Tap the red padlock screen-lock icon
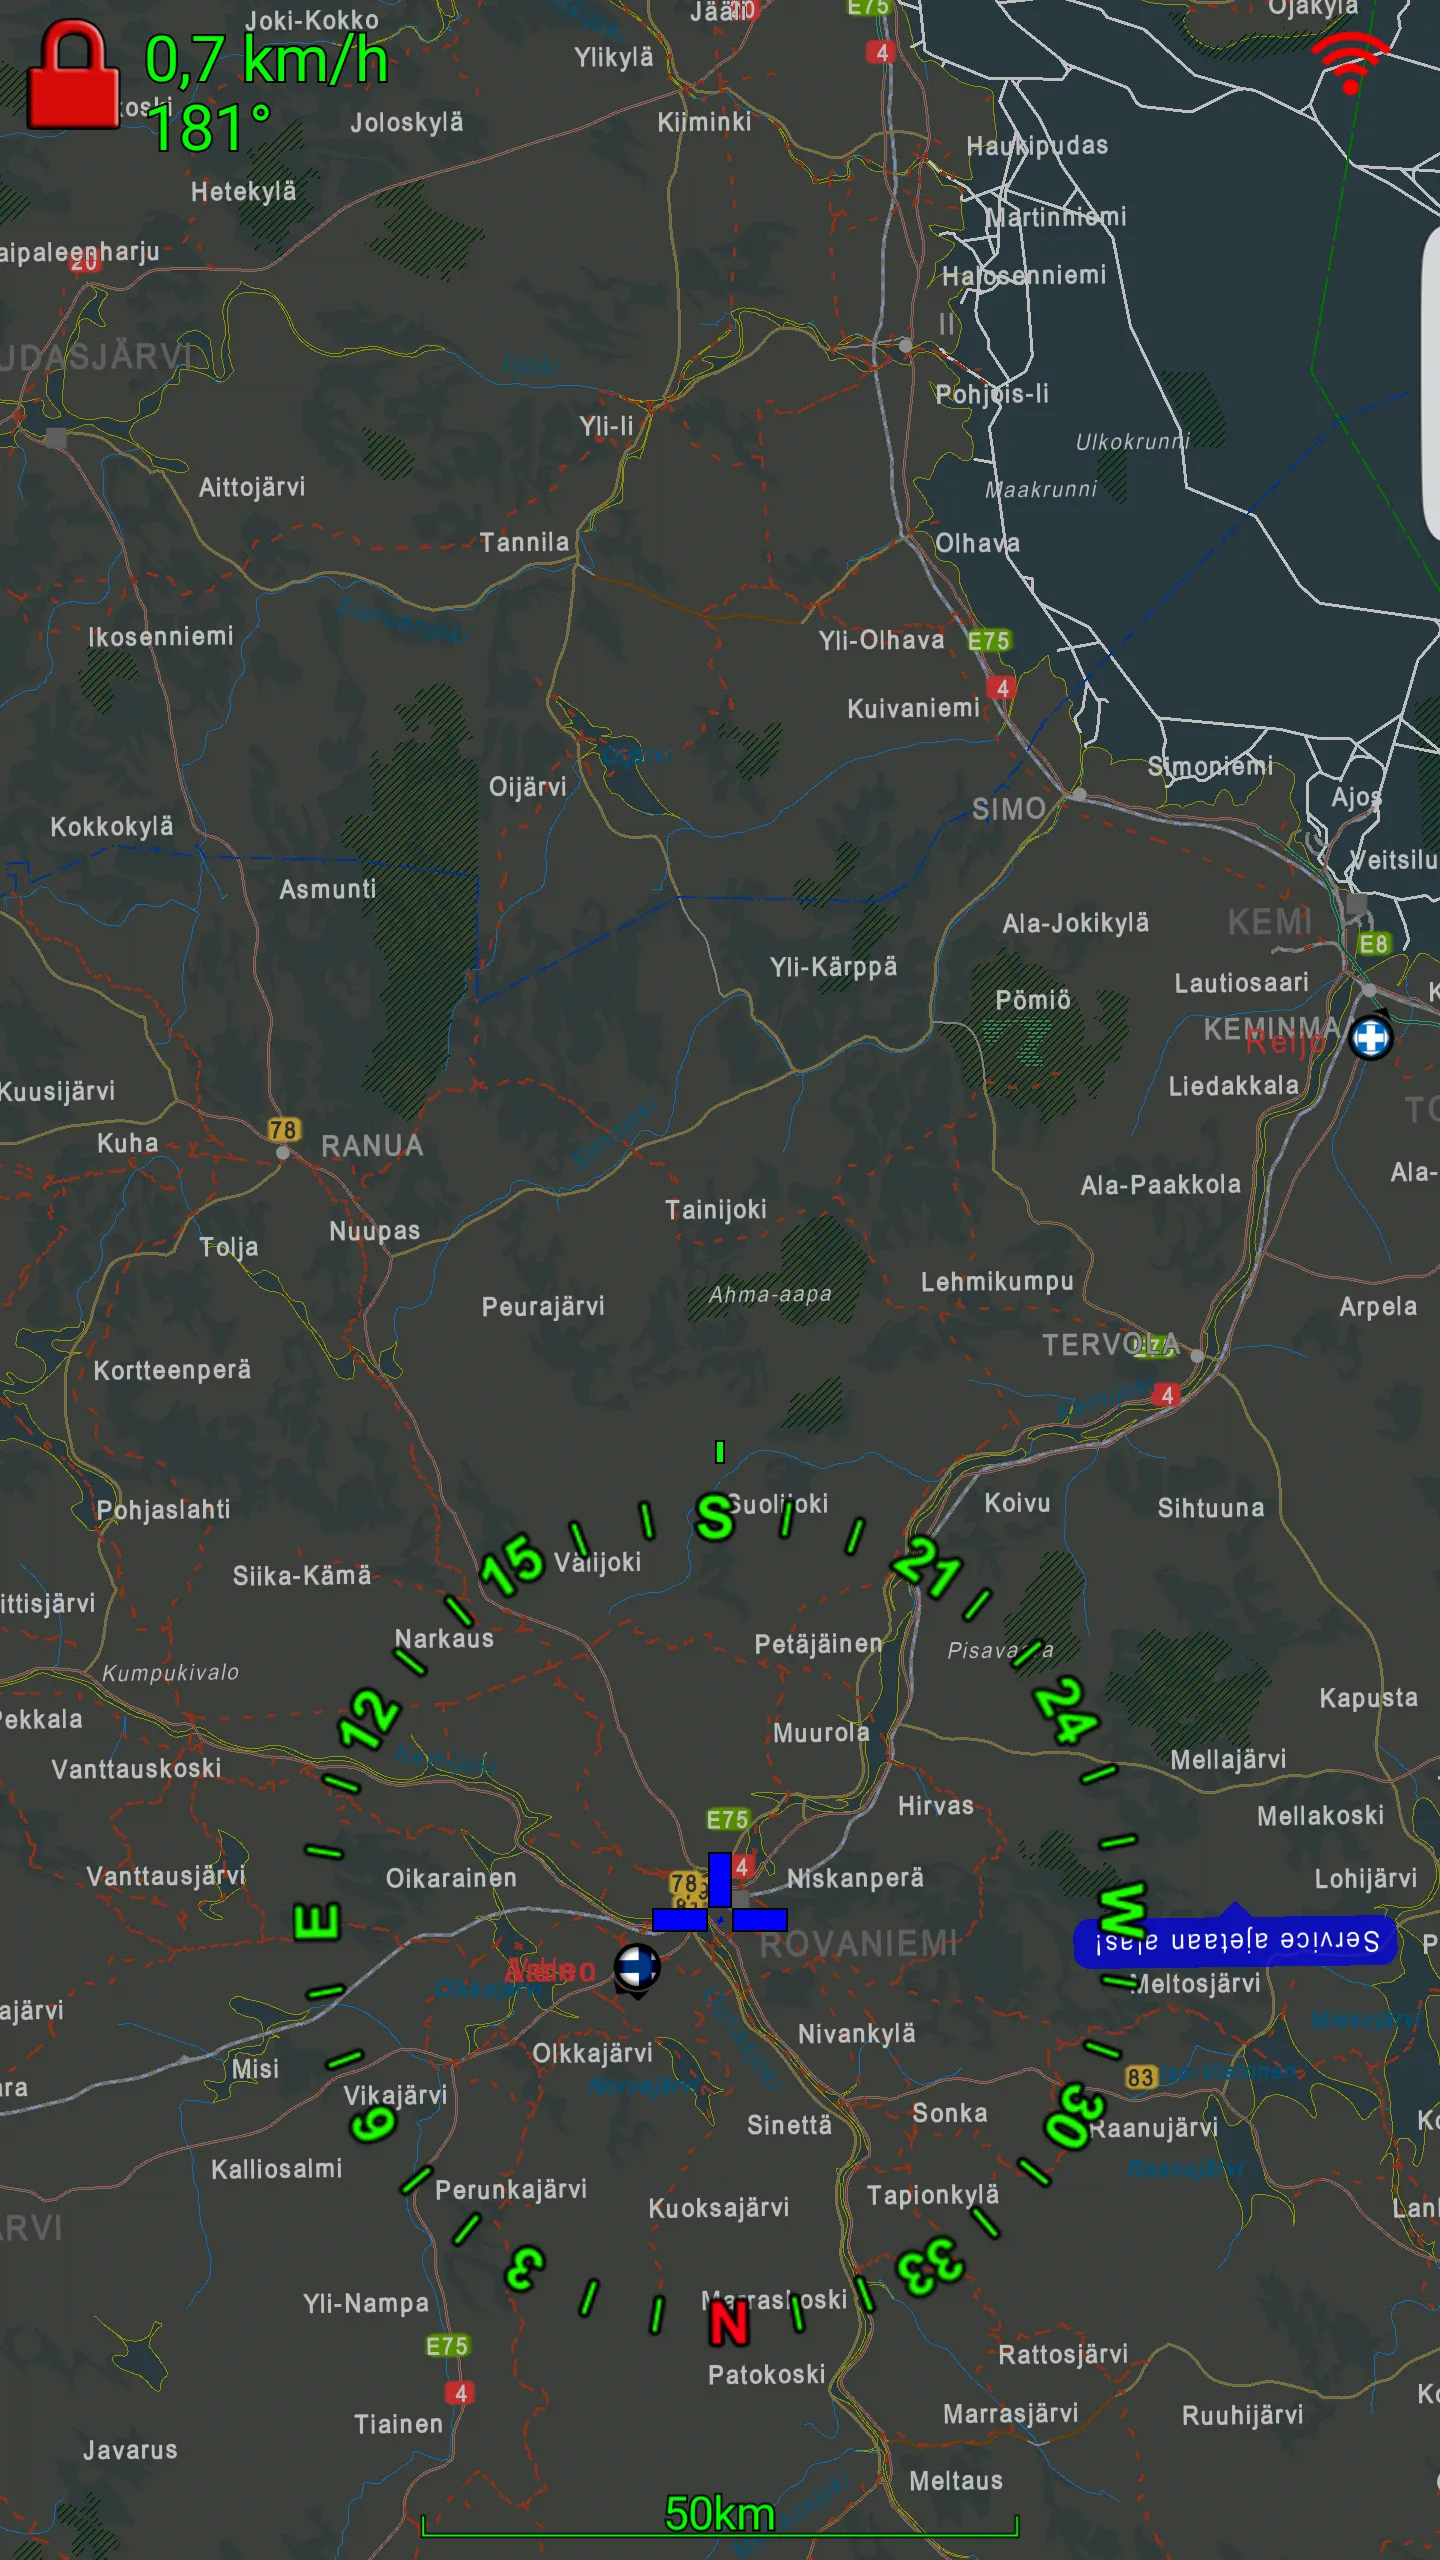This screenshot has height=2560, width=1440. click(73, 76)
